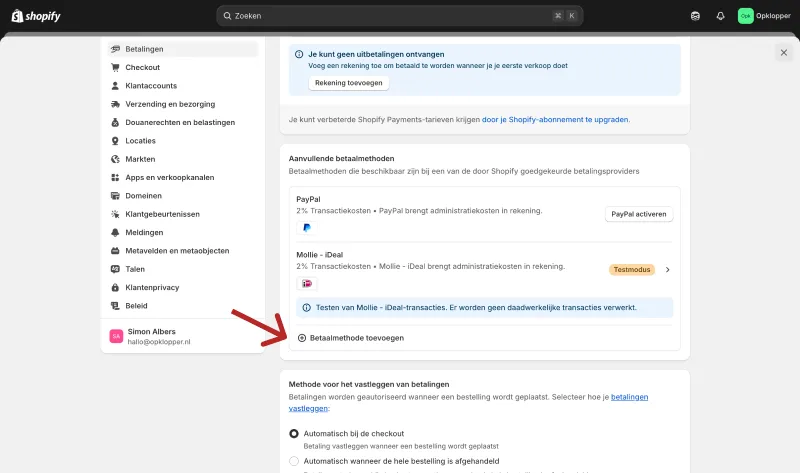This screenshot has width=800, height=473.
Task: Open the Sidekick assistant icon in top bar
Action: coord(695,16)
